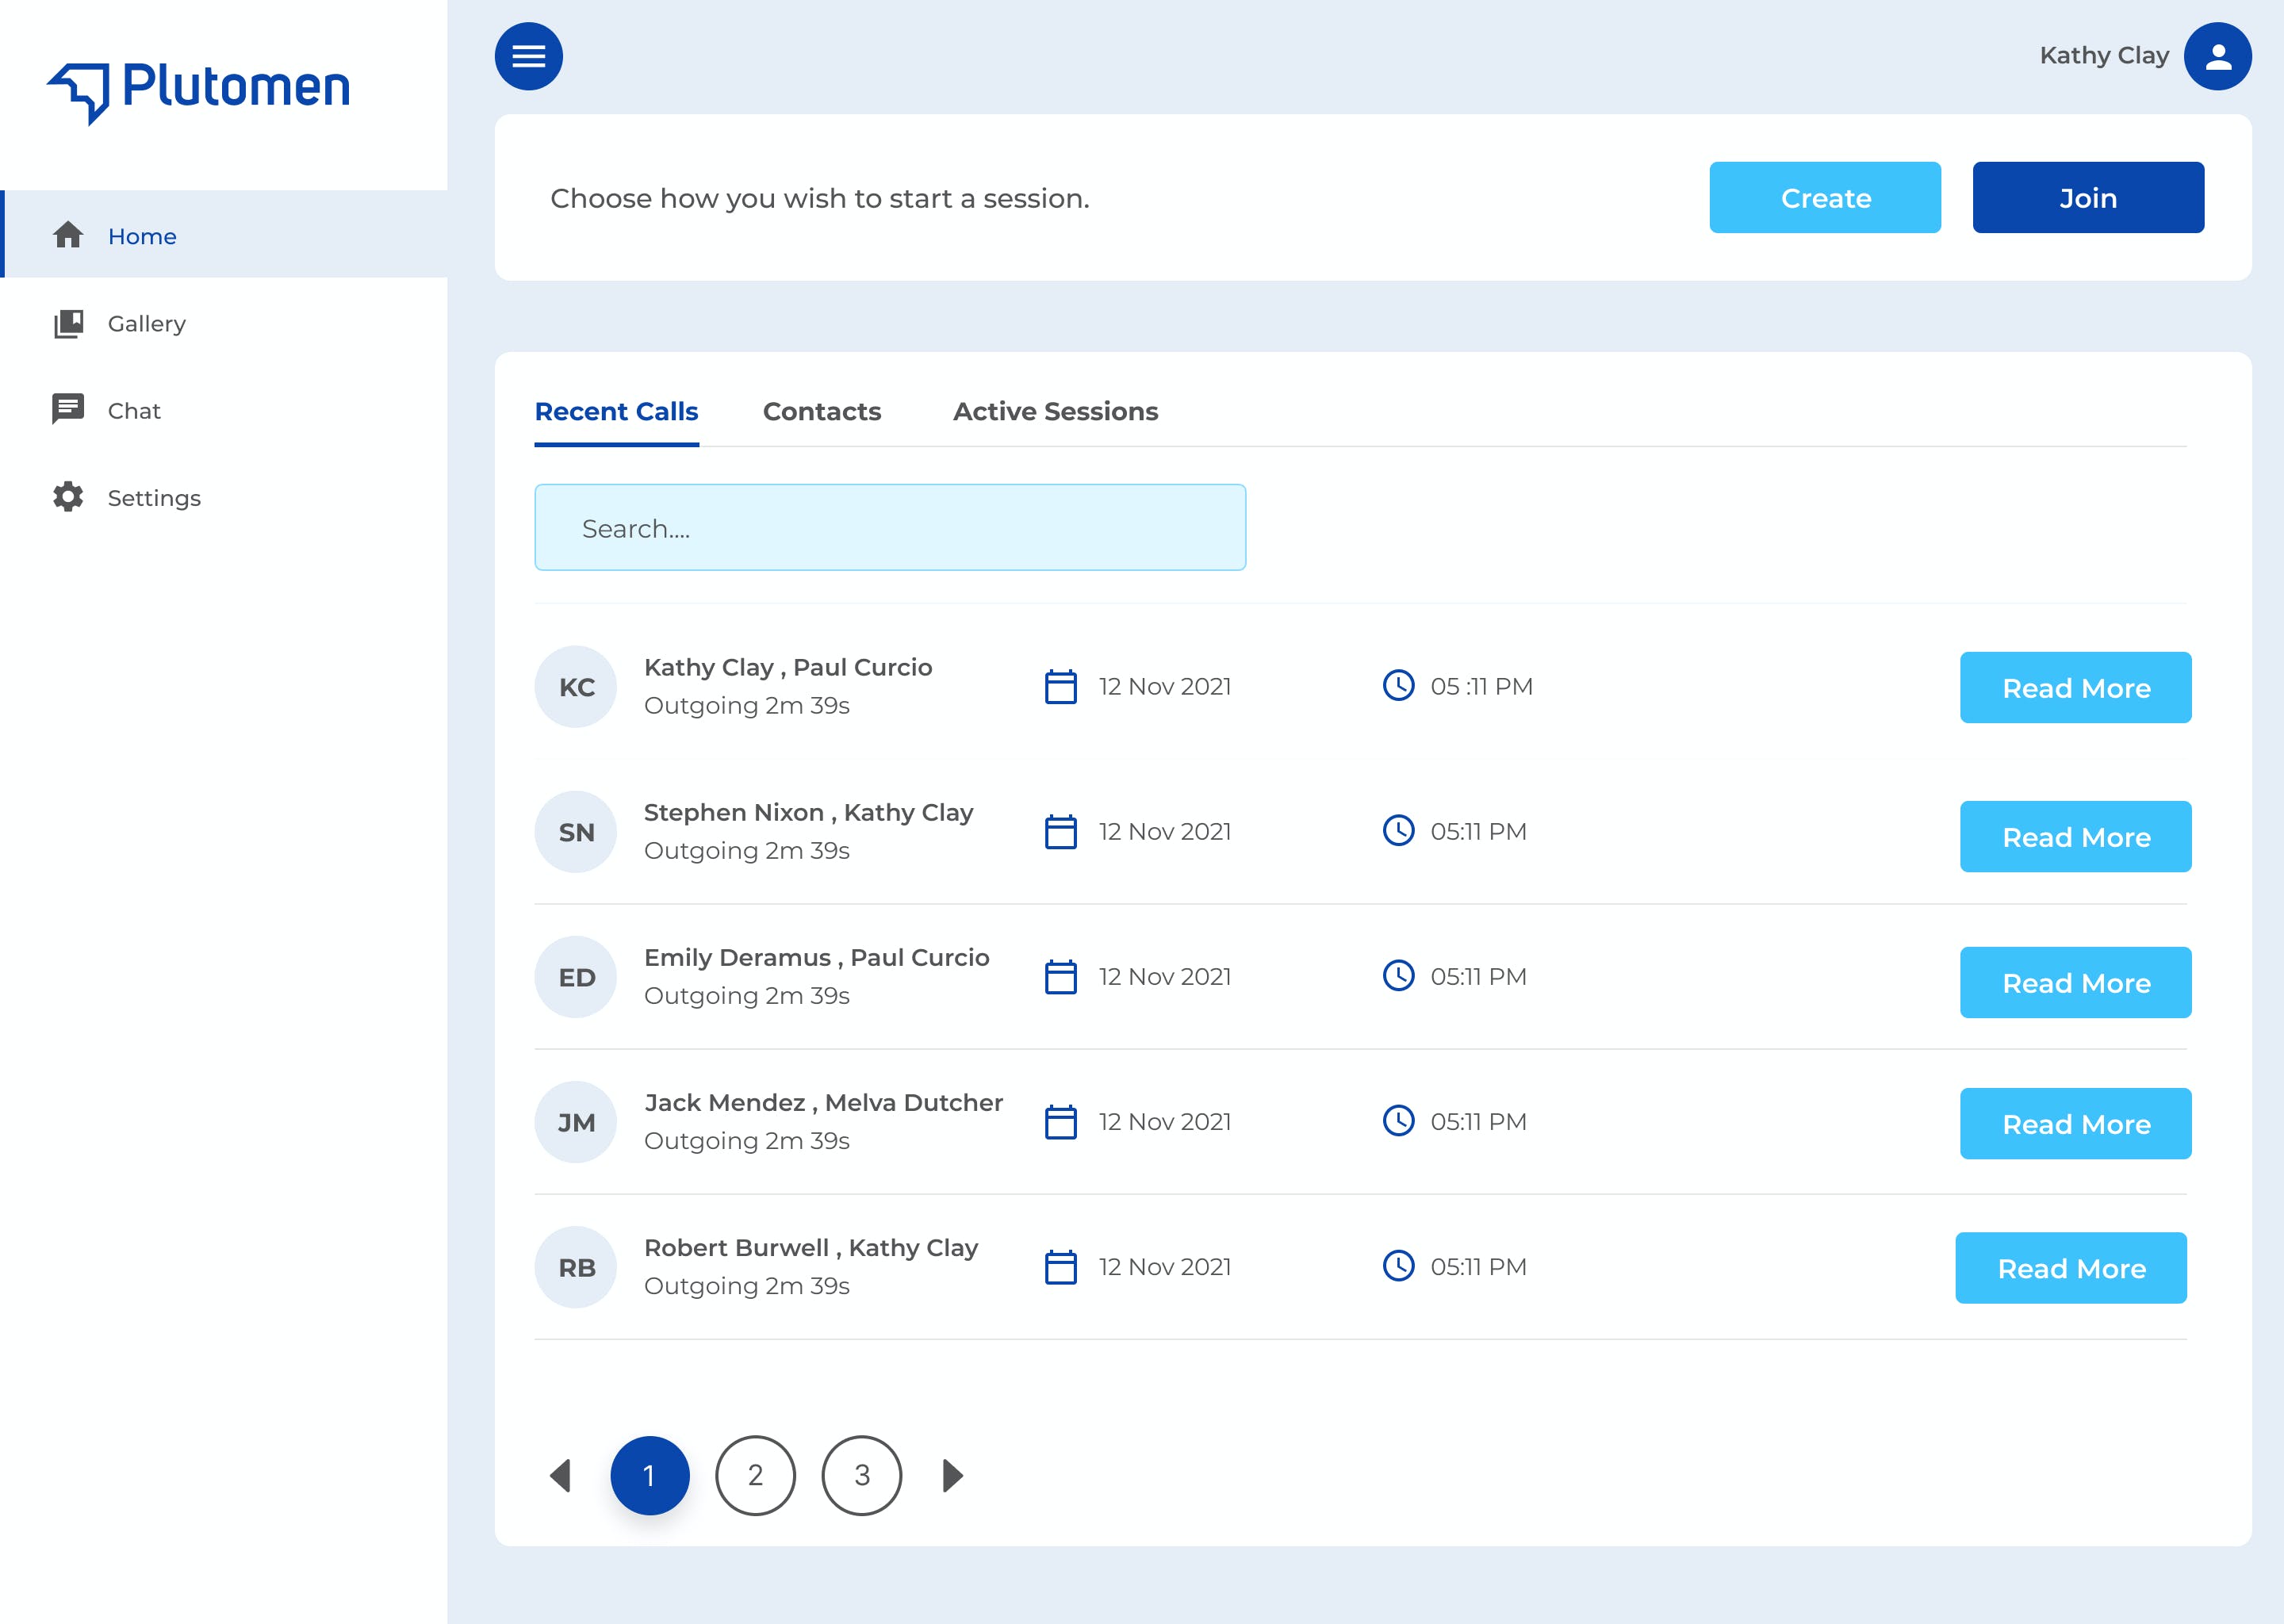
Task: Click the hamburger menu icon
Action: (528, 56)
